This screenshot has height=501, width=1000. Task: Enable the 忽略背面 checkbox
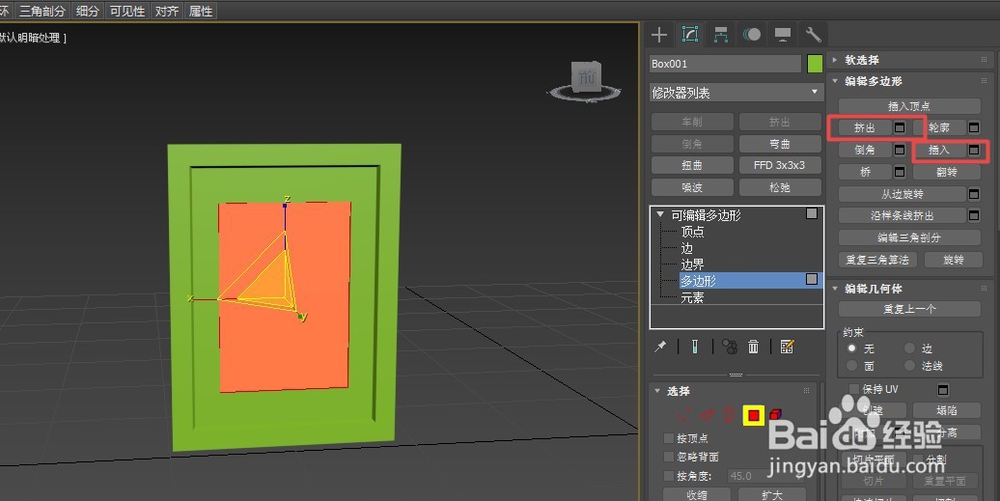[668, 457]
